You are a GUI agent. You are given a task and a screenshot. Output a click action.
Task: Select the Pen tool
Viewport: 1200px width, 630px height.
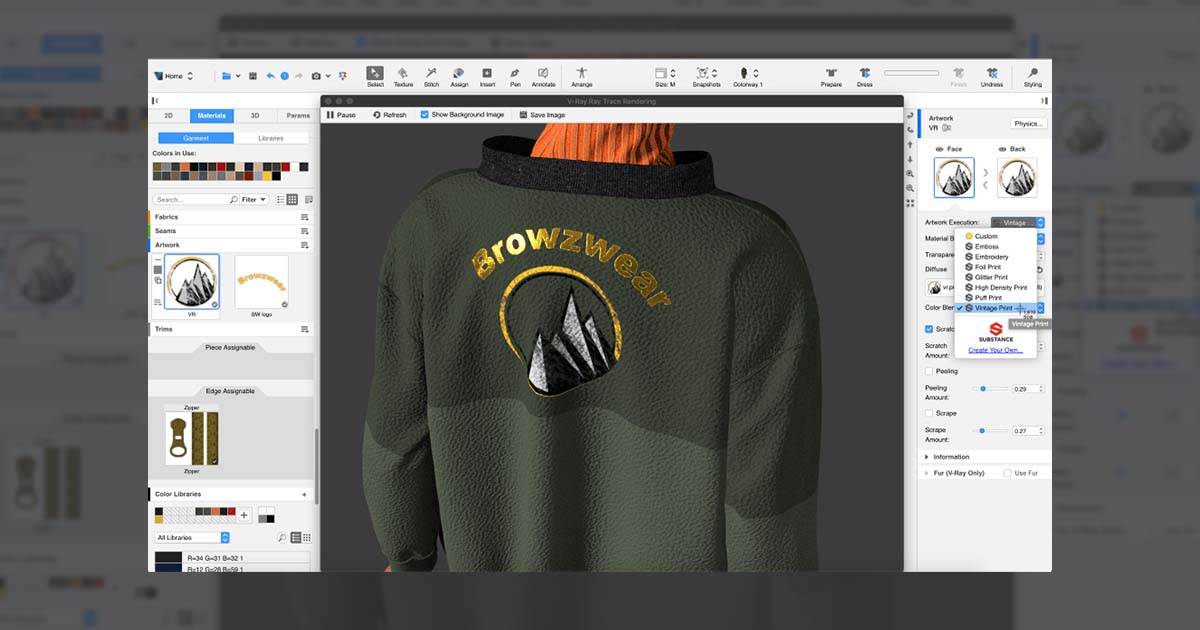[515, 77]
